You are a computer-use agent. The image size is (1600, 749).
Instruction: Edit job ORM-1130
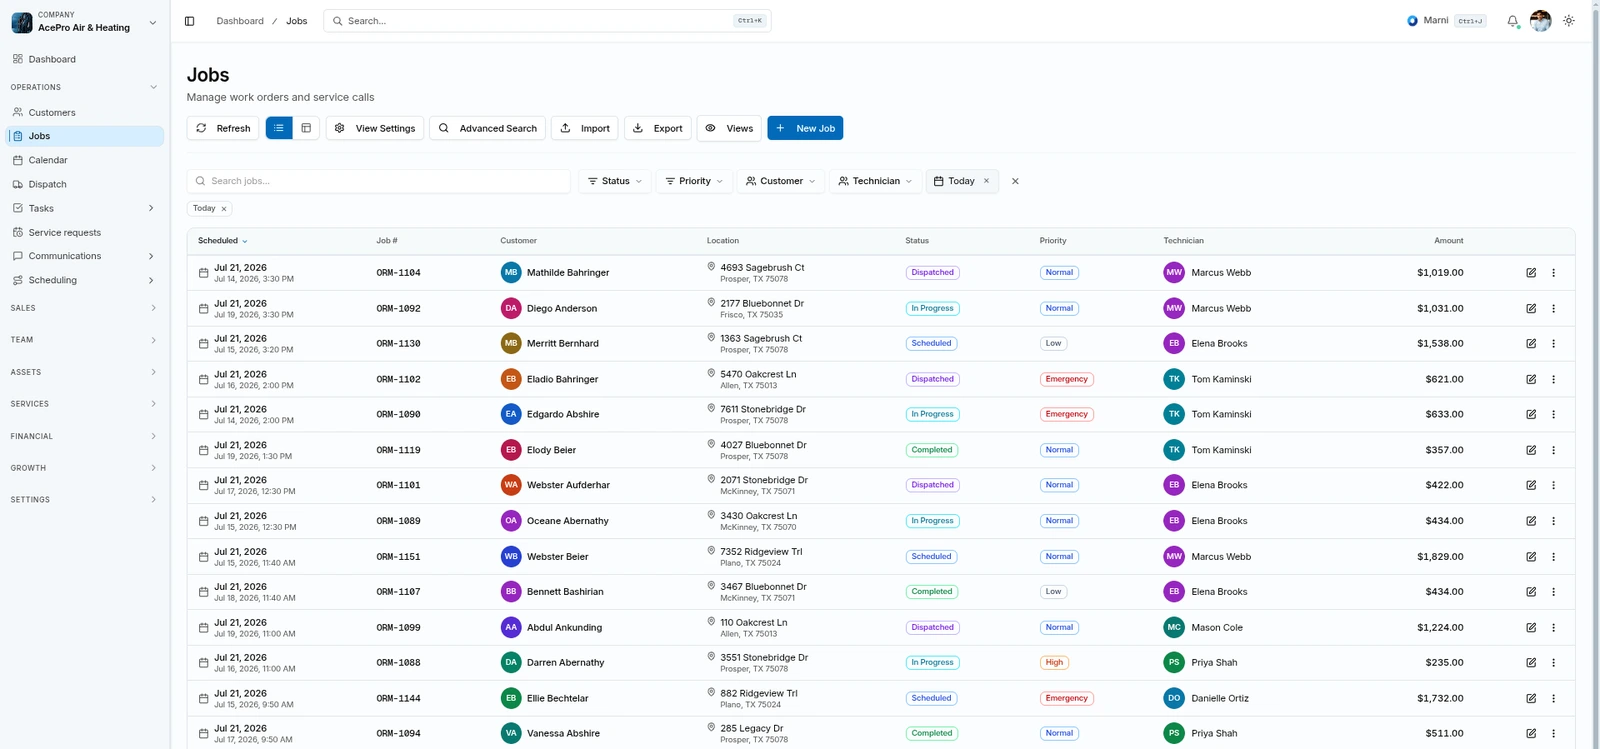click(1531, 344)
